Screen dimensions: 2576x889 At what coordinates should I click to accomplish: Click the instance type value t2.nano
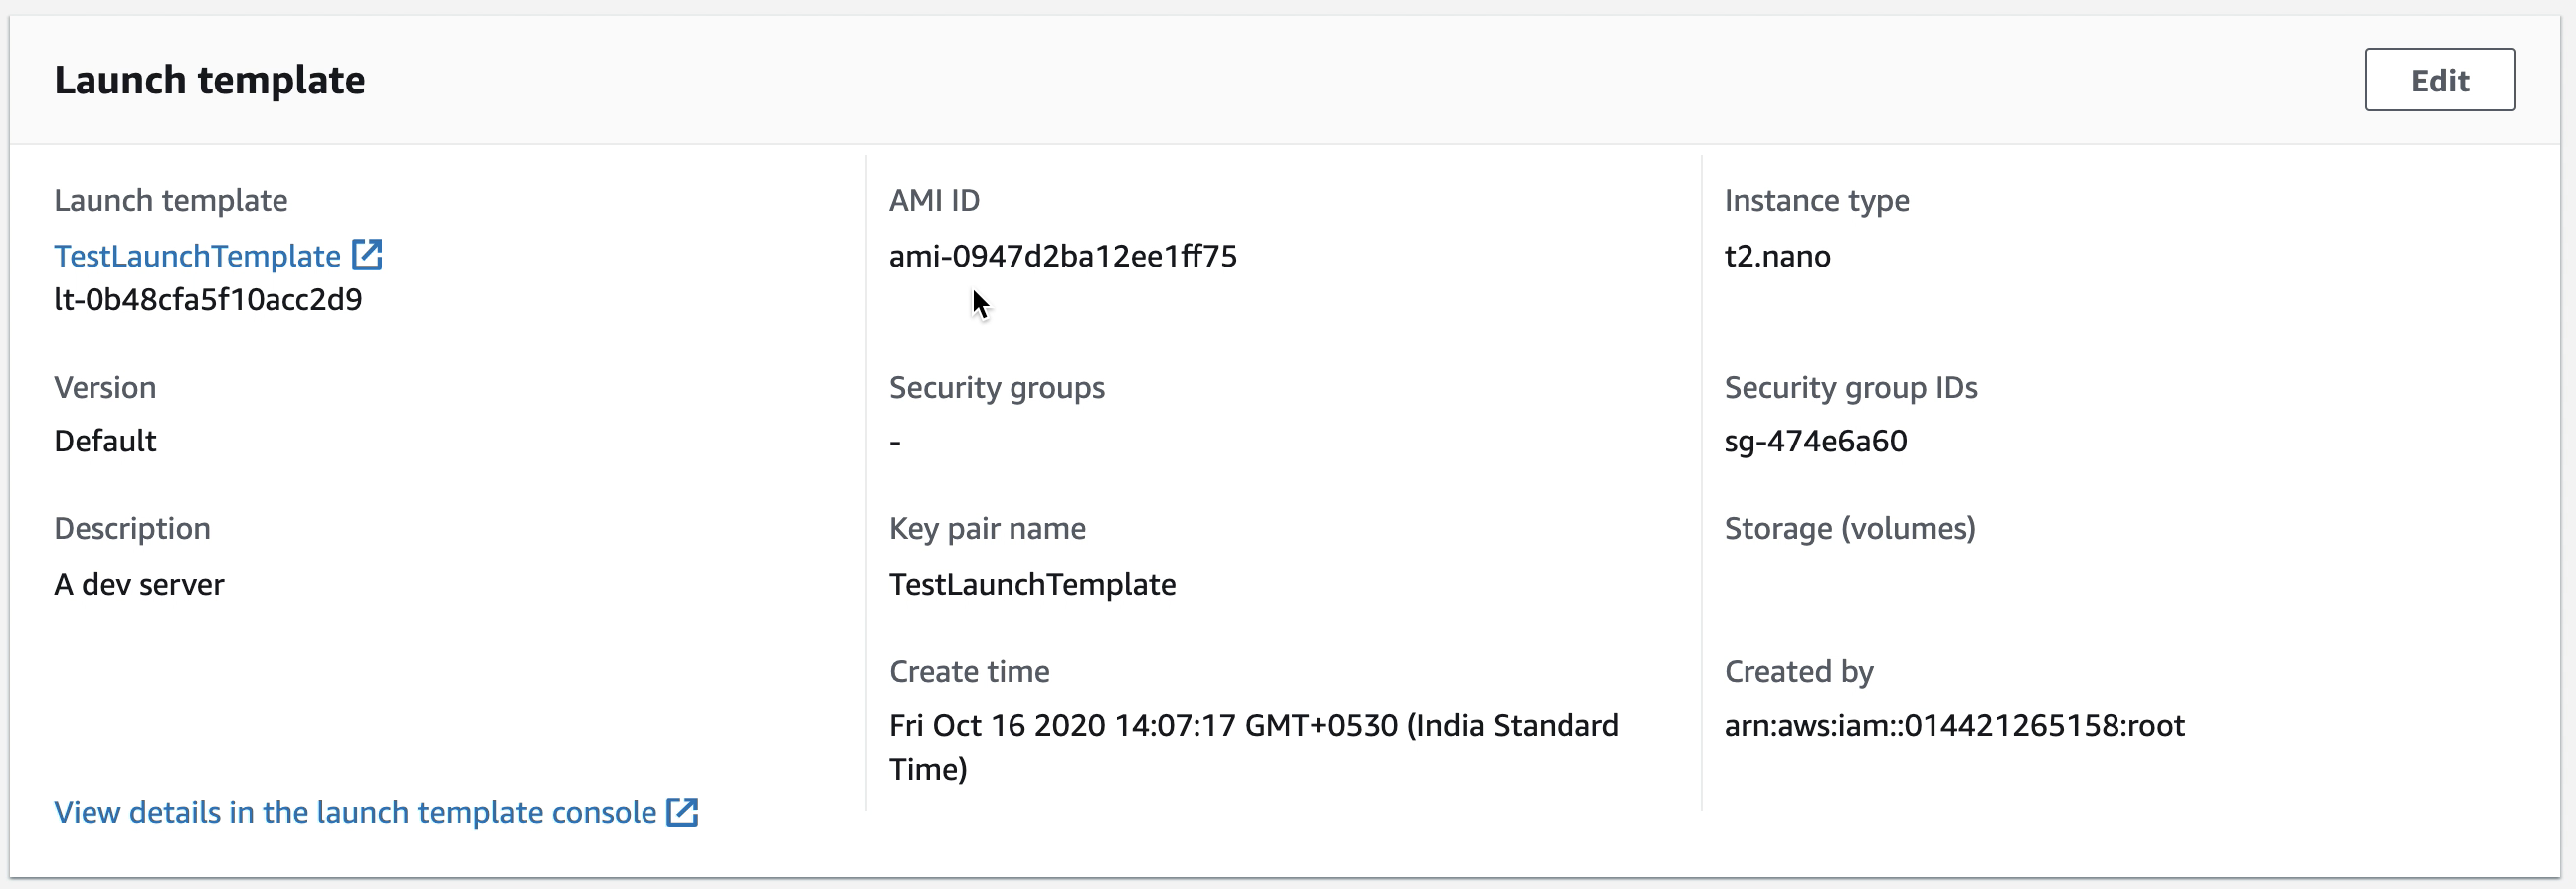click(x=1777, y=256)
